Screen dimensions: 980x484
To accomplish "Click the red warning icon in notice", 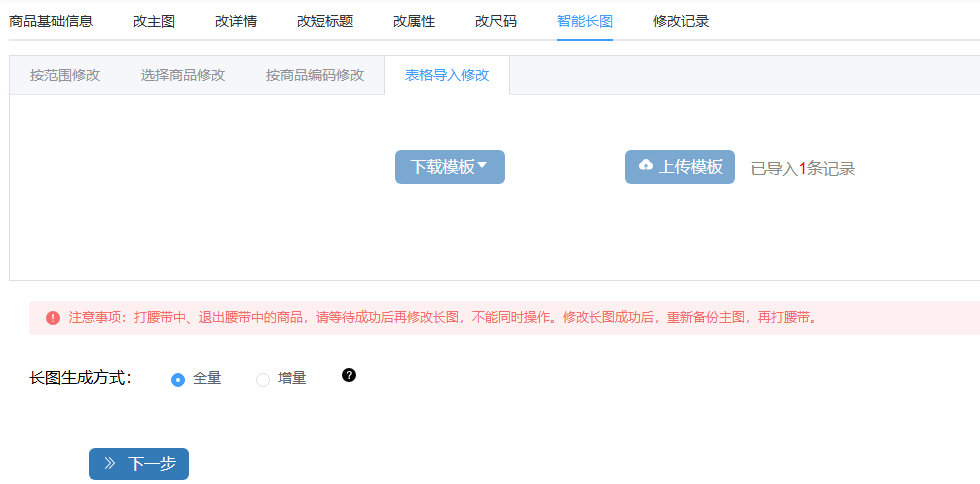I will [x=53, y=318].
